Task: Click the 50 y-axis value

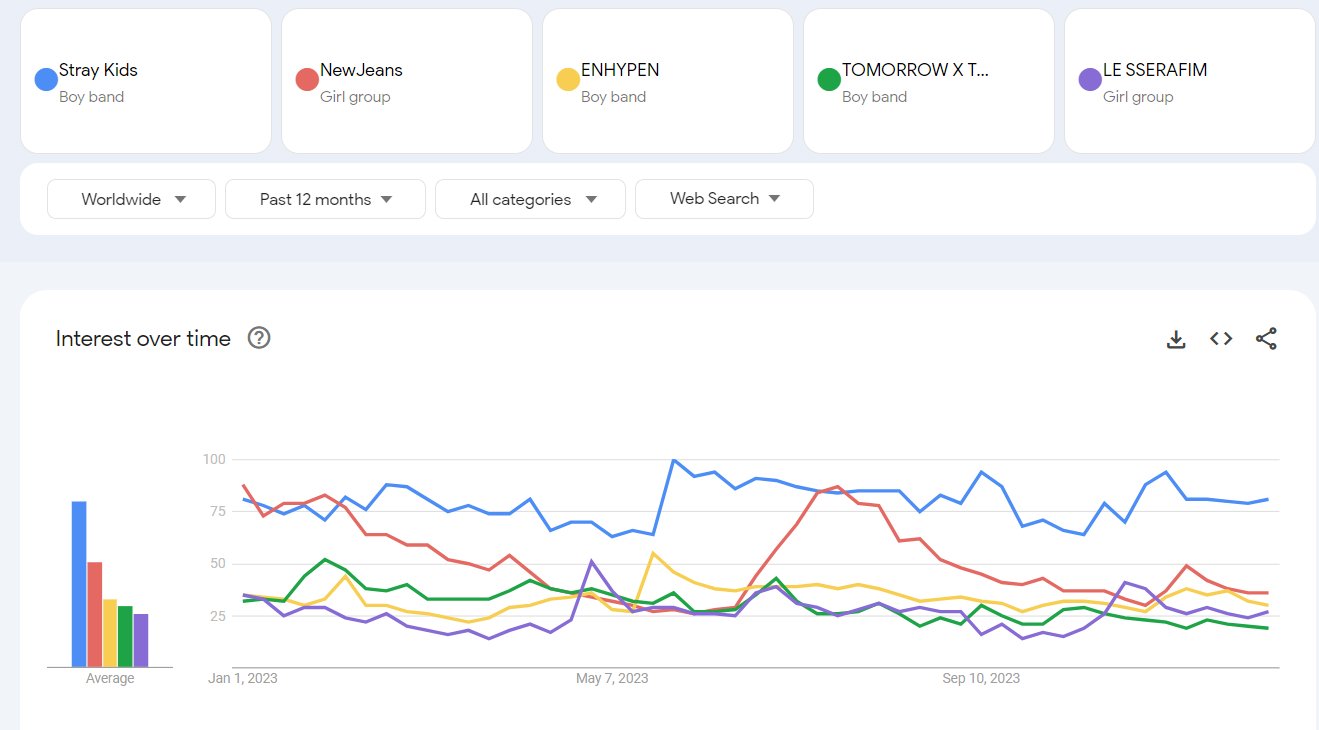Action: (x=218, y=563)
